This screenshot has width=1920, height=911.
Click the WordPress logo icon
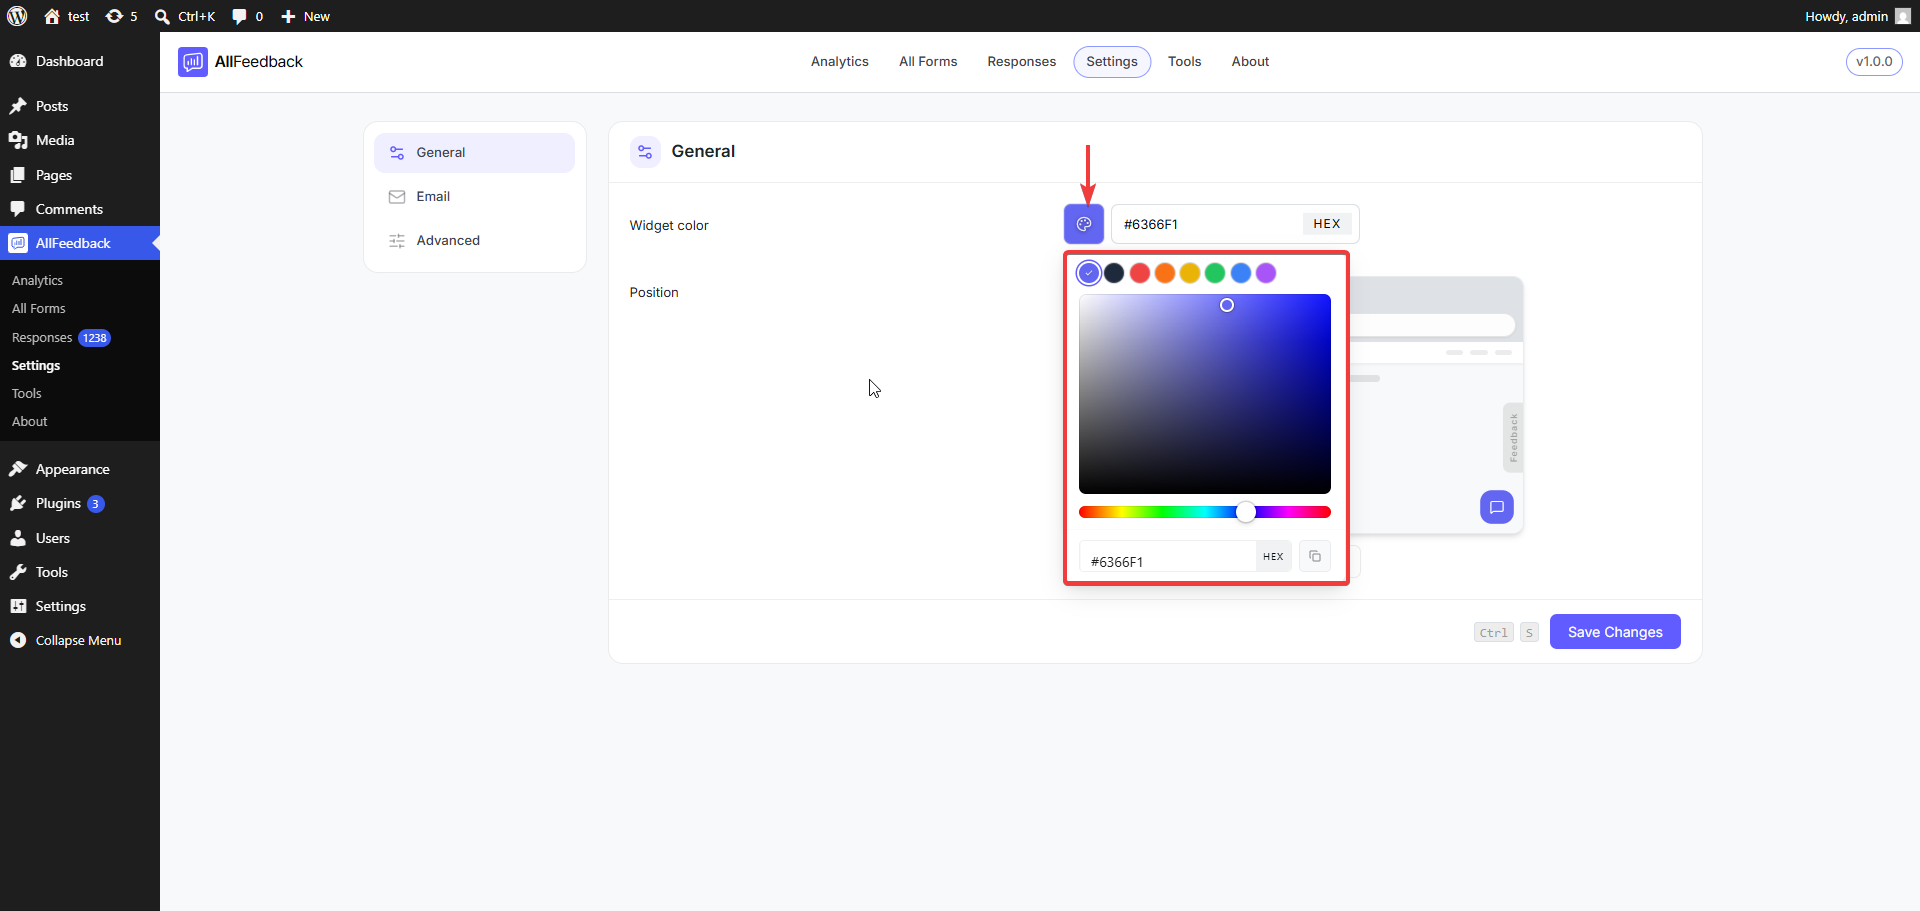(x=17, y=16)
